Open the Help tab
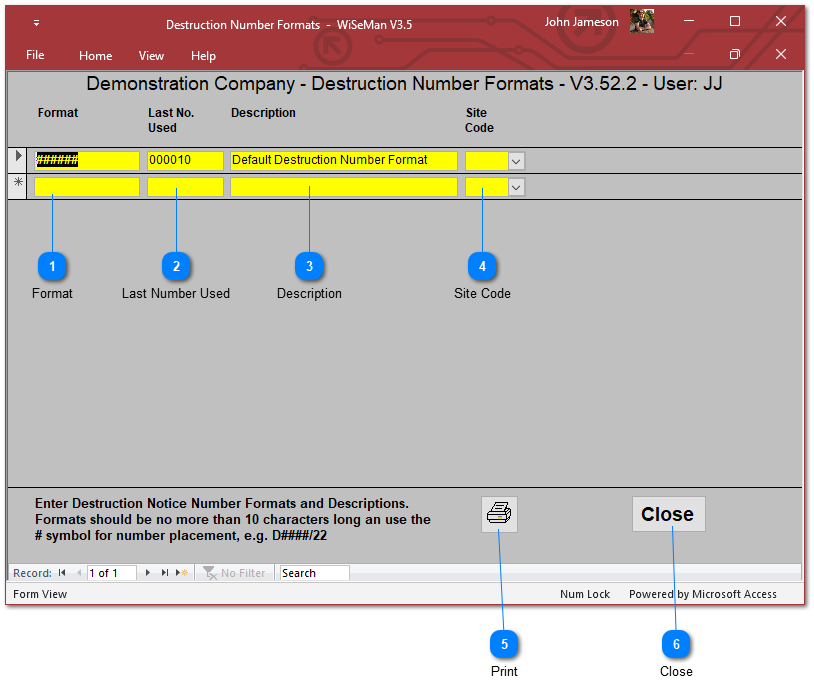The height and width of the screenshot is (695, 814). [x=203, y=56]
